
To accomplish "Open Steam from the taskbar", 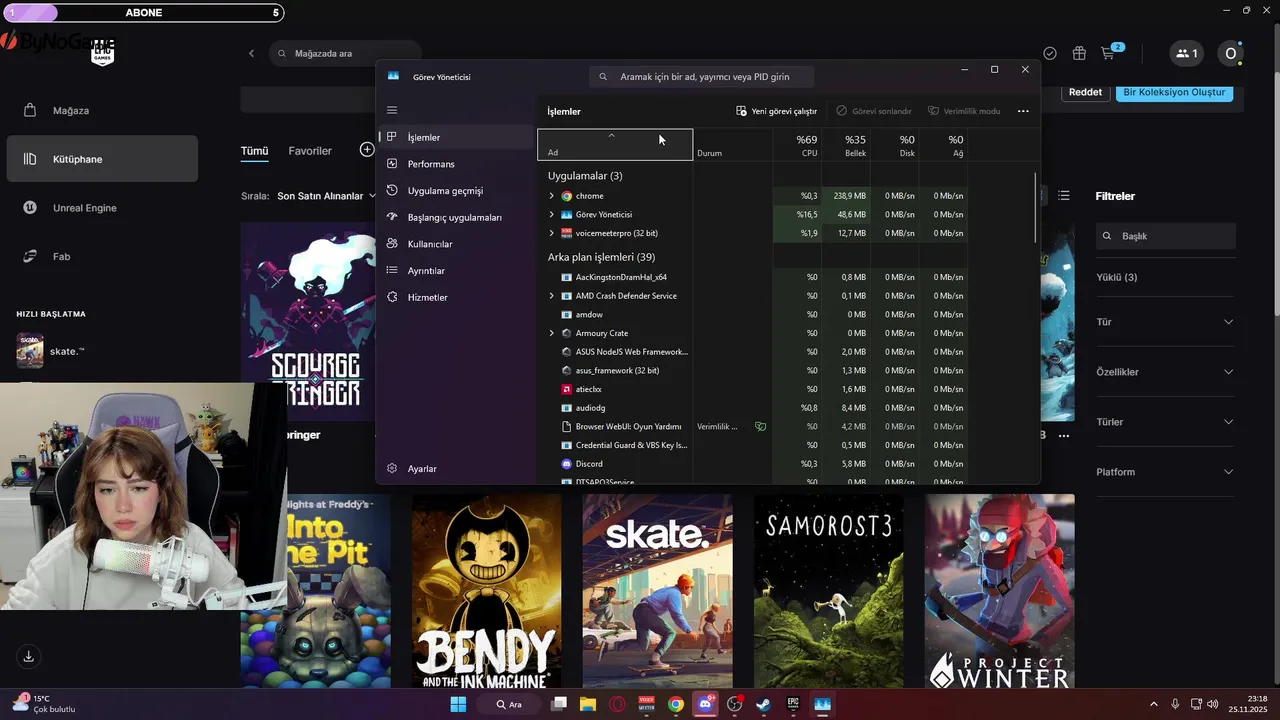I will click(763, 704).
